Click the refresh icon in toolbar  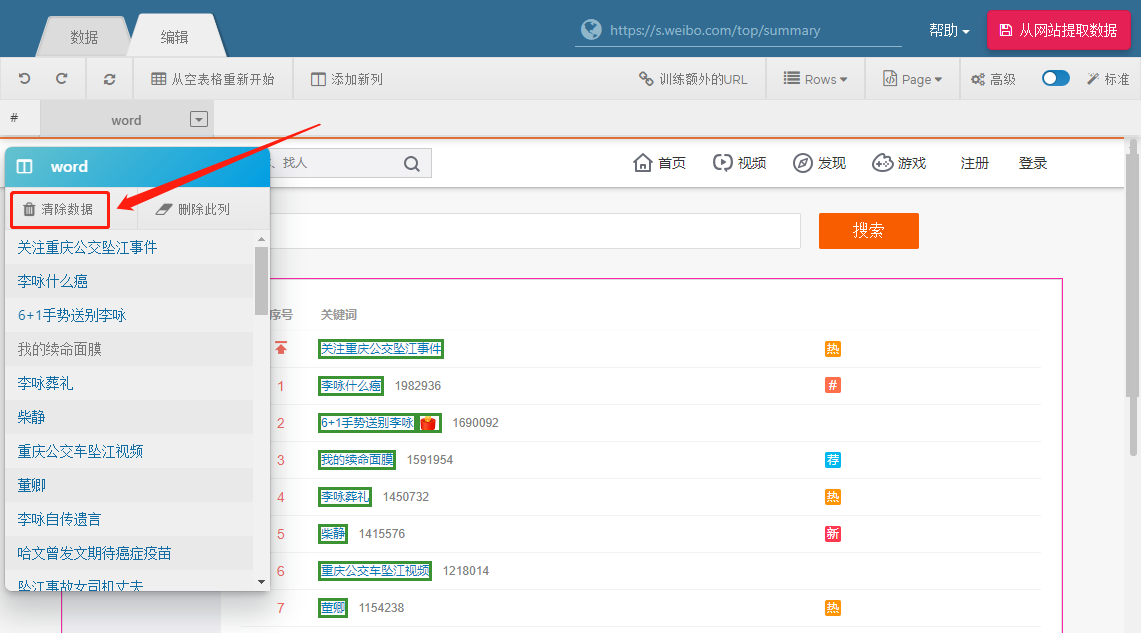click(109, 79)
